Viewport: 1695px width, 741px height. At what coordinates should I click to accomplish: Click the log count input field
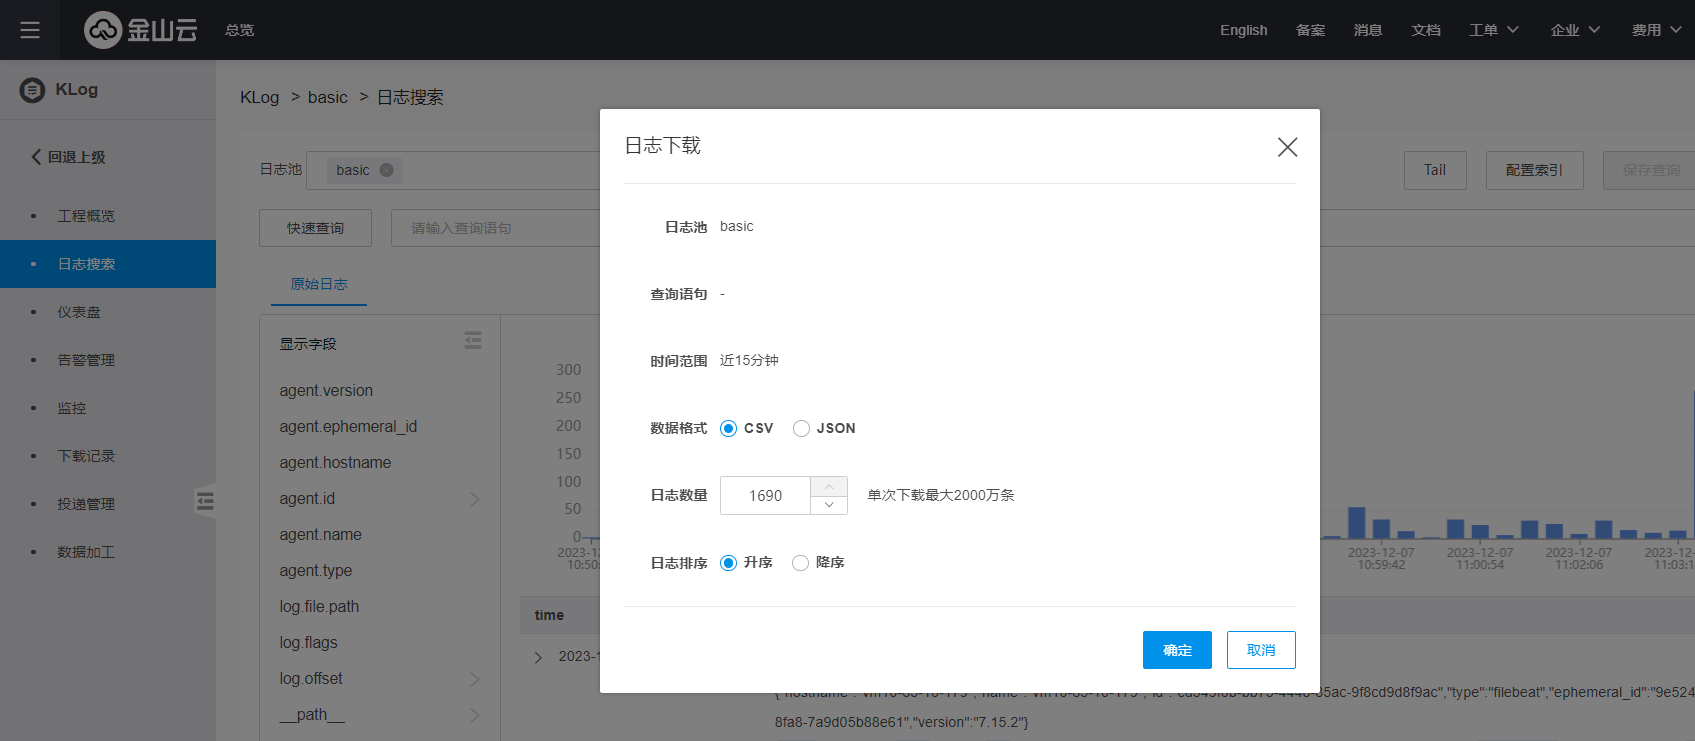click(x=765, y=496)
